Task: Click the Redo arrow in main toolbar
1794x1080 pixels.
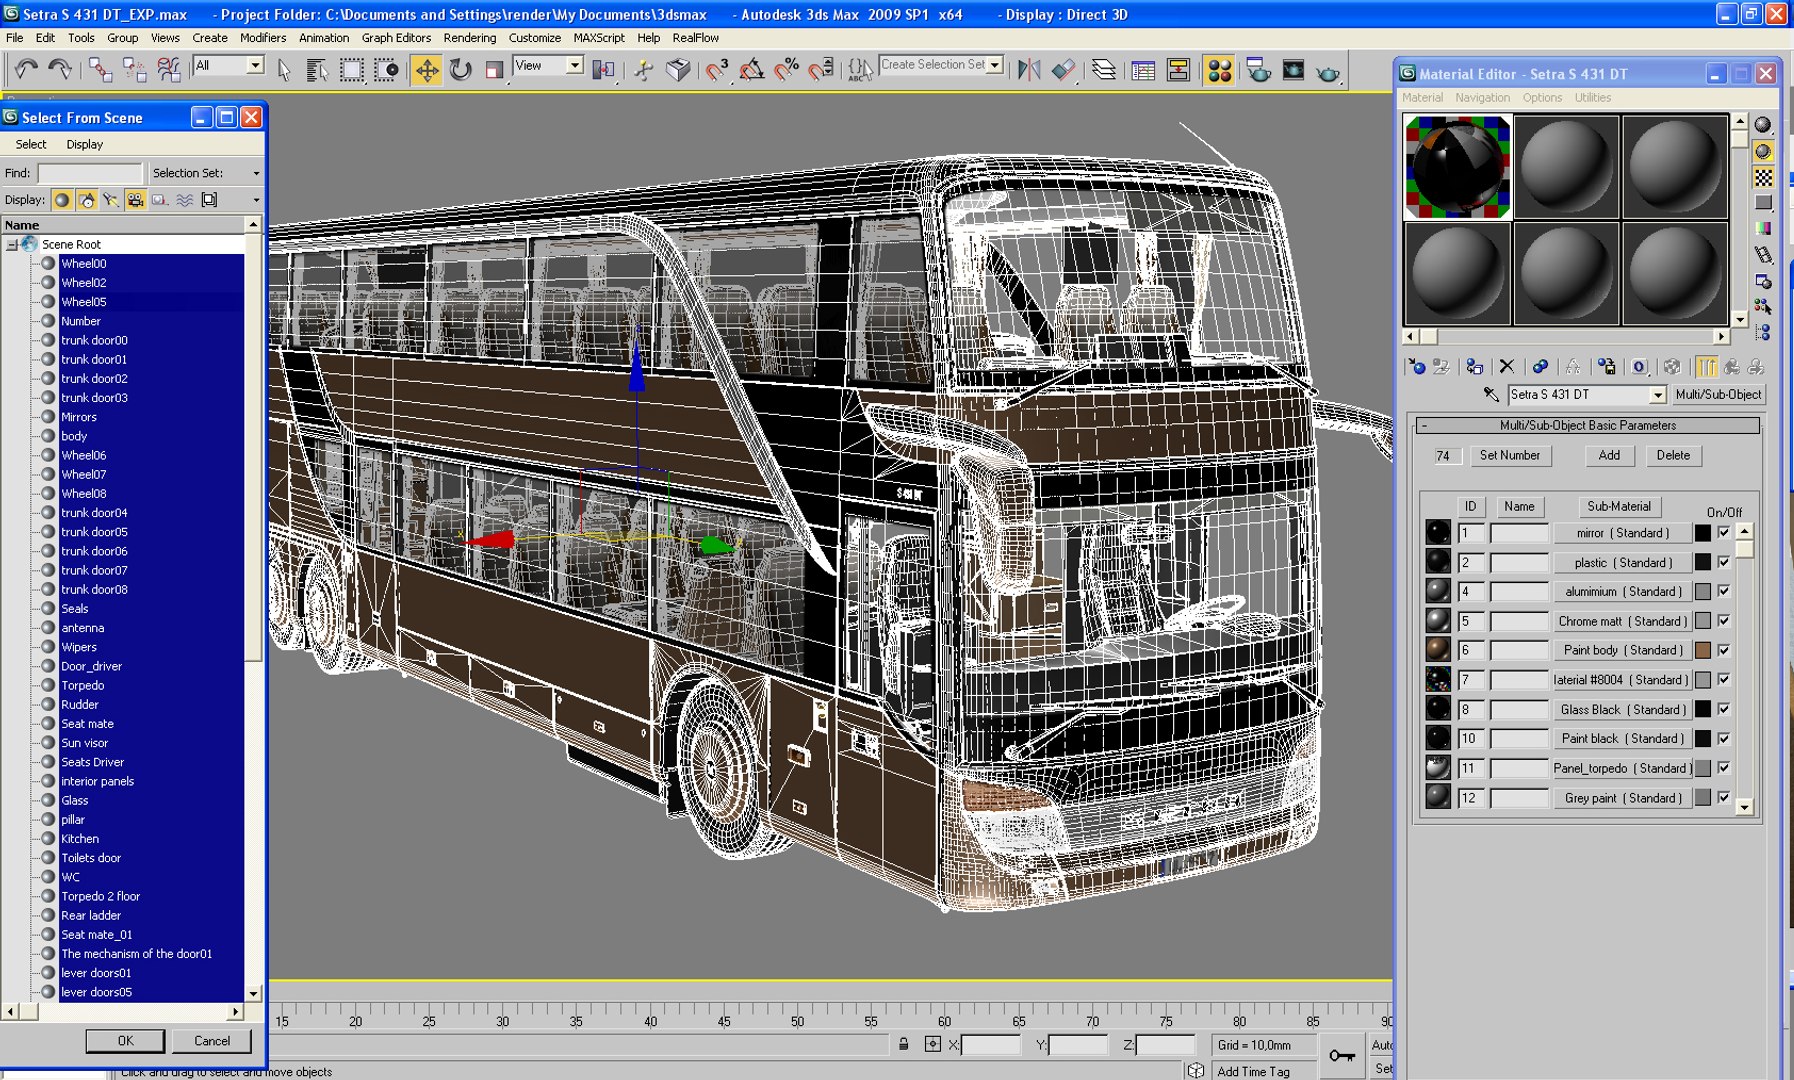Action: click(60, 69)
